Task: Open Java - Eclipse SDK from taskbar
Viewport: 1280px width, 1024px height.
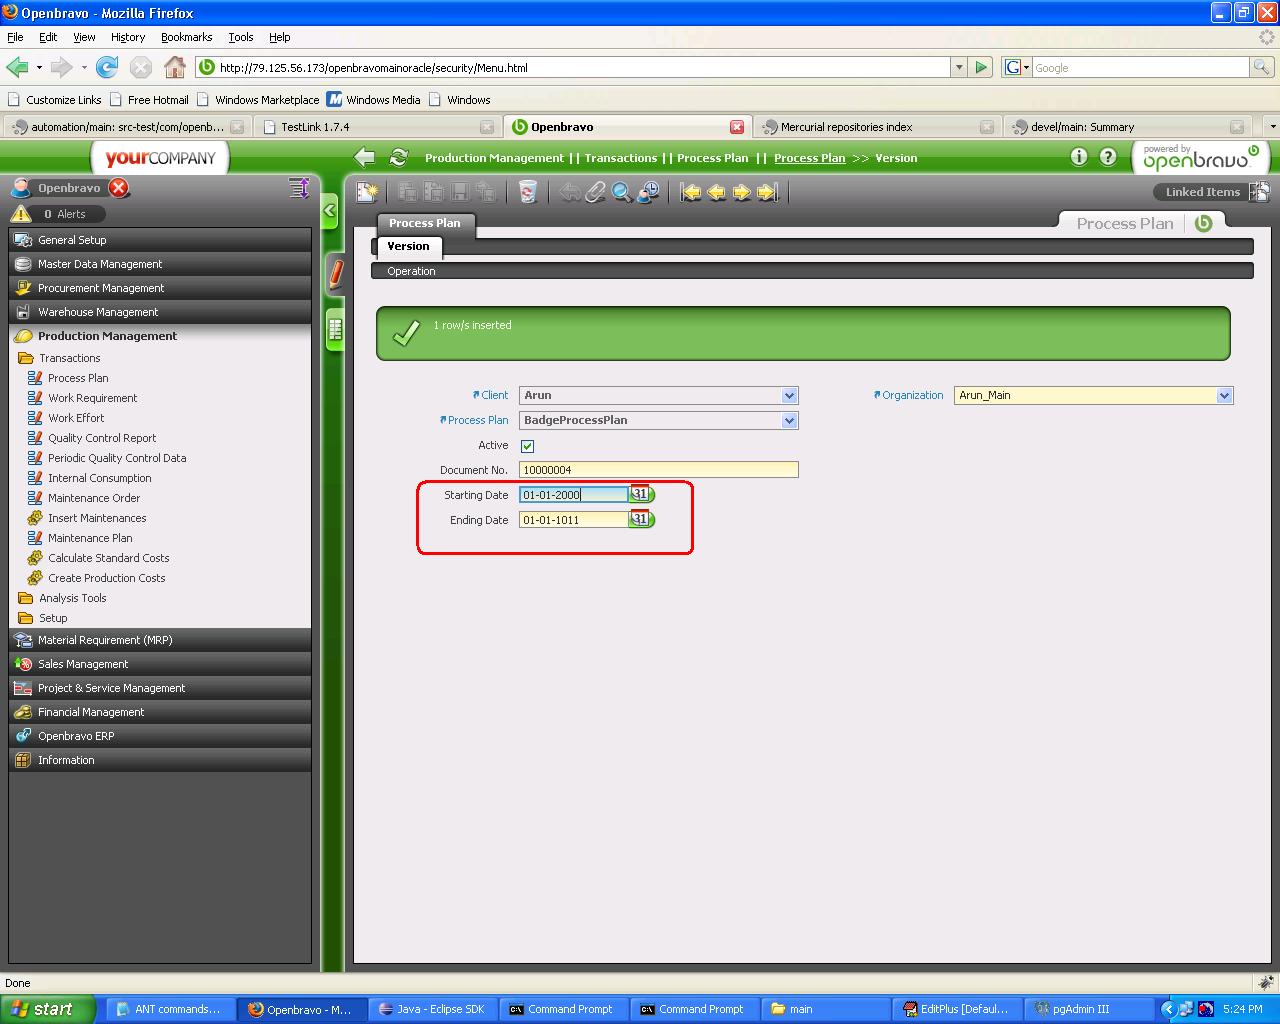Action: [433, 1009]
